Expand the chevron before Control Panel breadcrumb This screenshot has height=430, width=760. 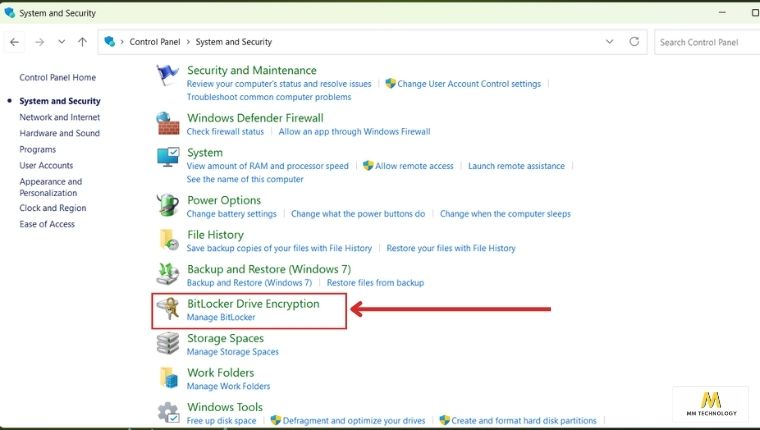tap(122, 42)
